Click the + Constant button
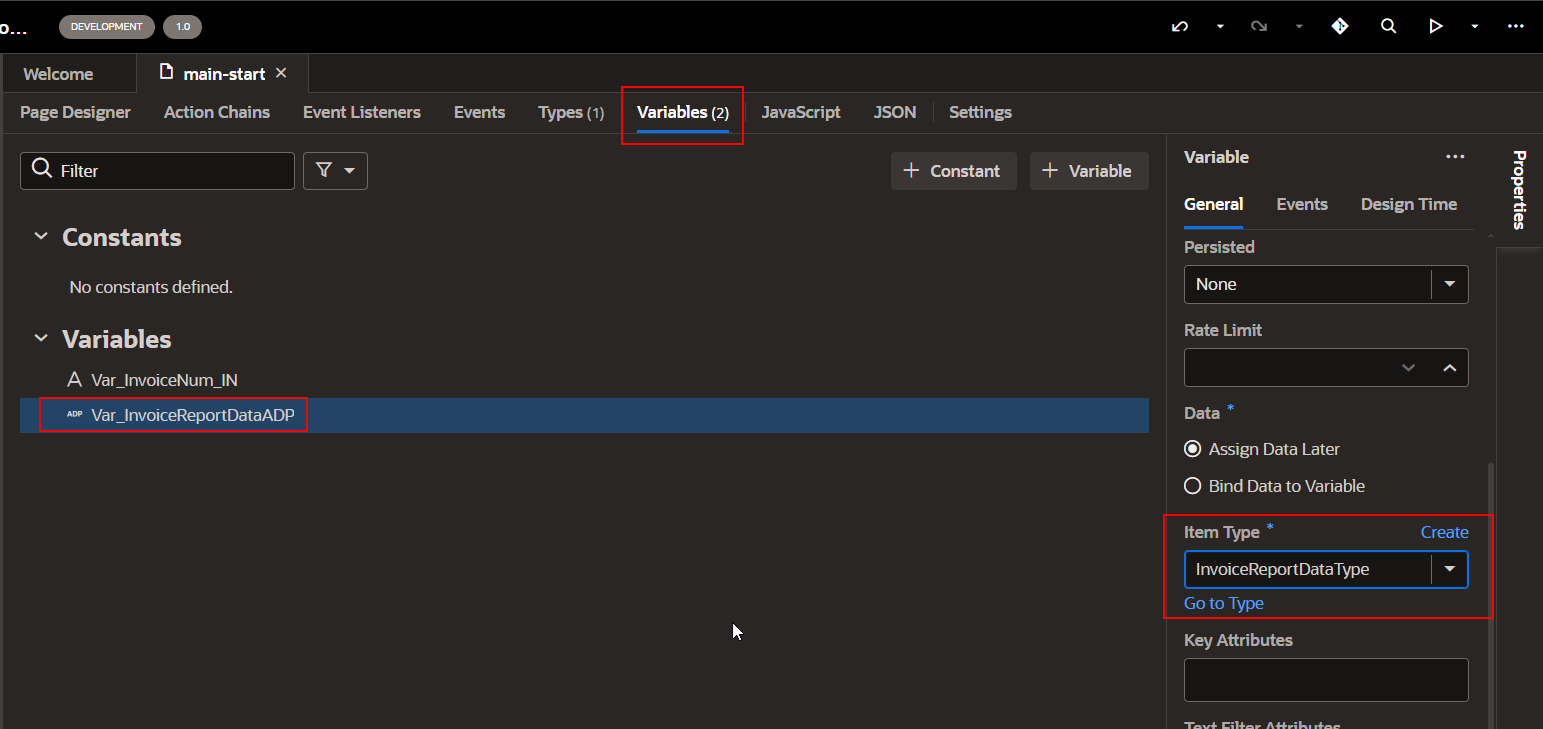1543x729 pixels. [x=954, y=171]
